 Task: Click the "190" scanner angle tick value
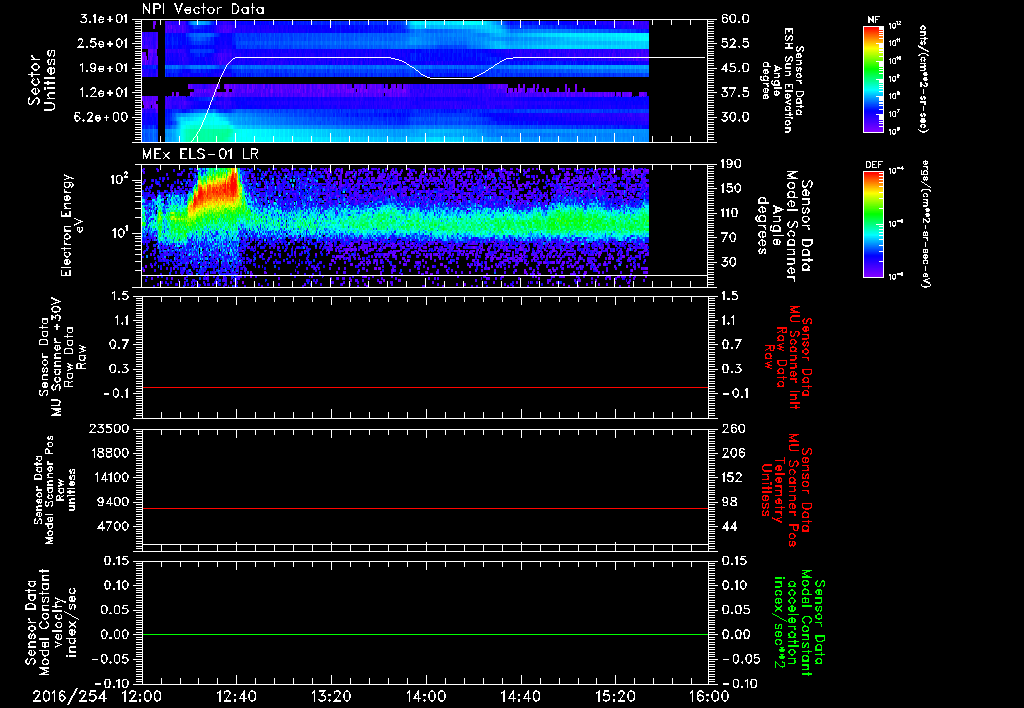tap(732, 164)
